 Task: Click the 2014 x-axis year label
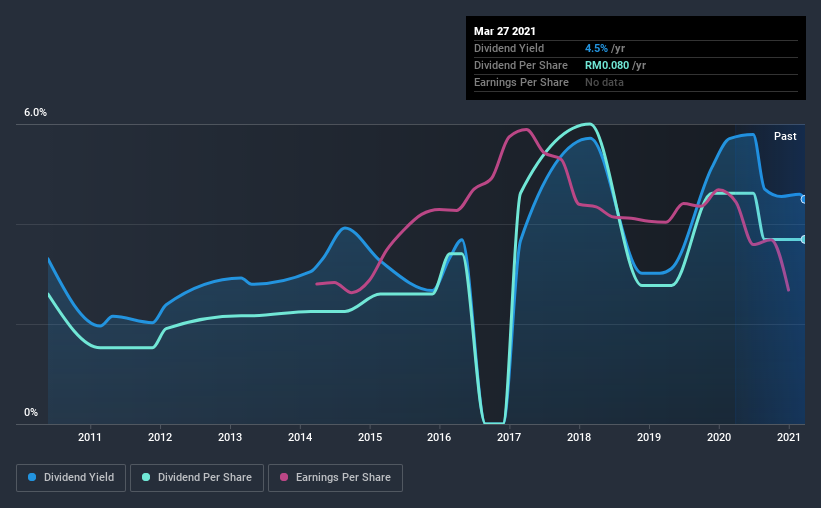pos(300,437)
